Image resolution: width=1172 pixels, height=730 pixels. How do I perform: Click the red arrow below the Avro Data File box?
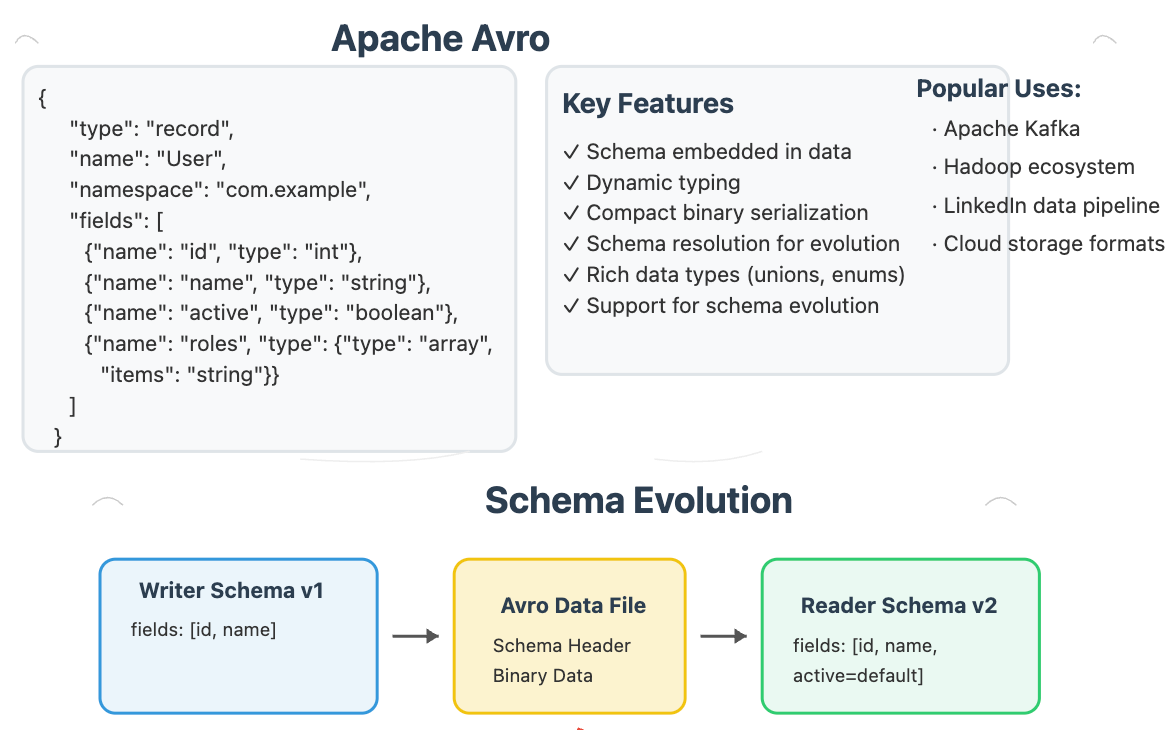click(x=580, y=727)
